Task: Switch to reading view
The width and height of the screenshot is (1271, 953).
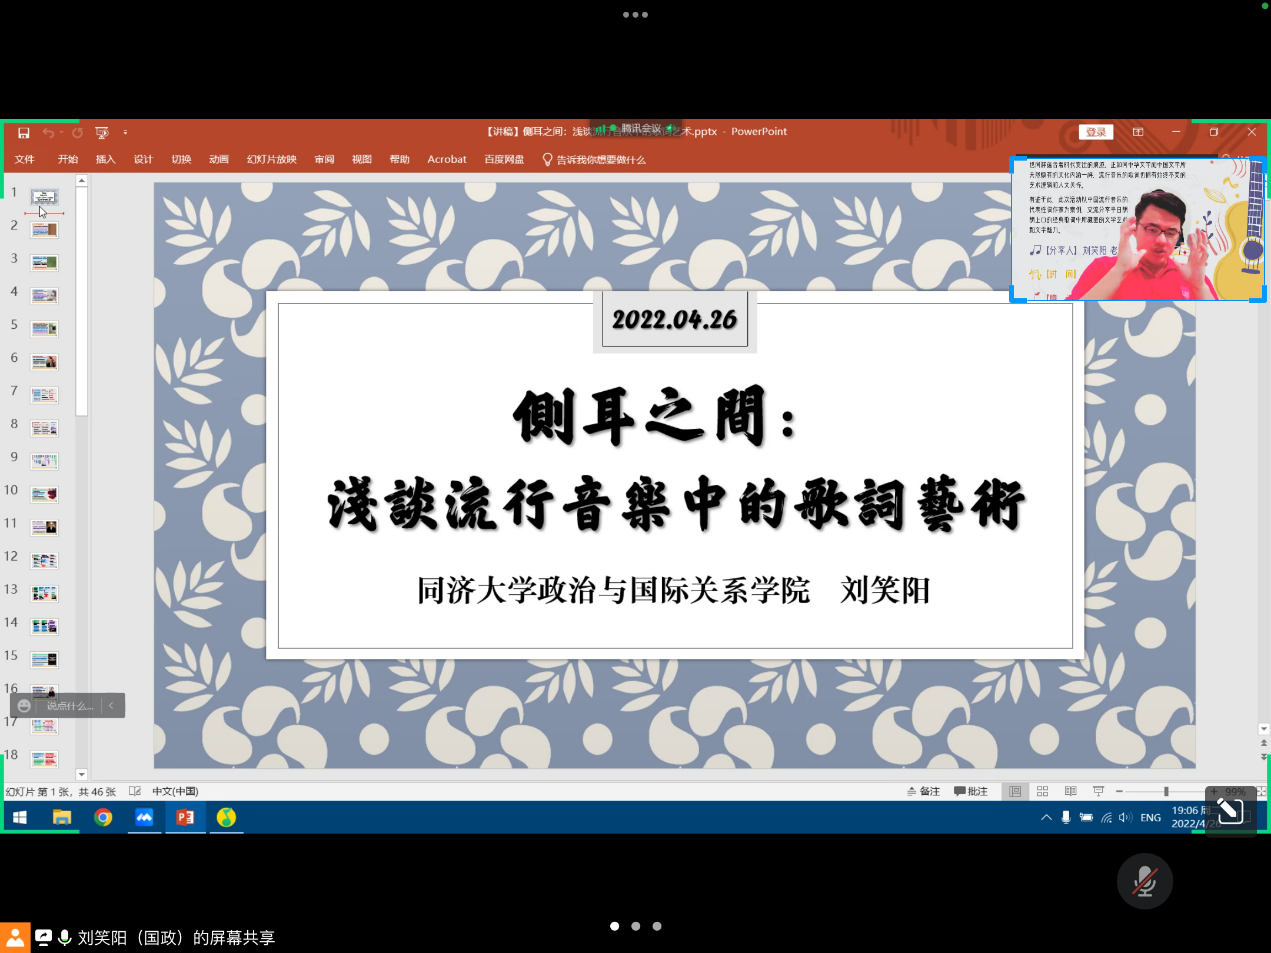Action: [x=1070, y=791]
